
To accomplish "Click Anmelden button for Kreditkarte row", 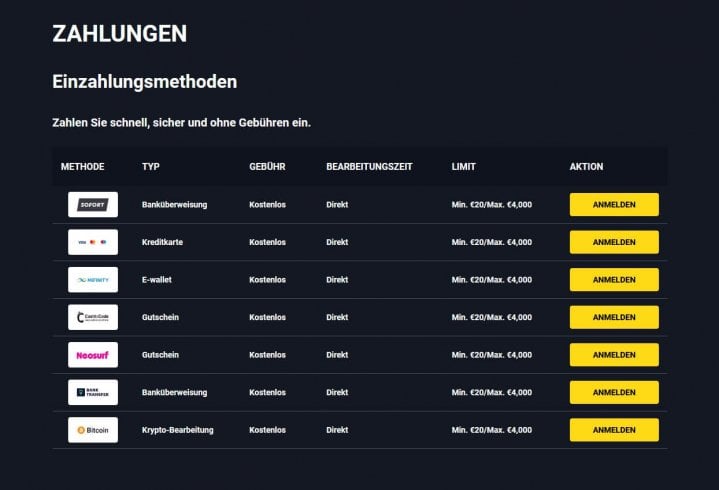I will coord(614,242).
